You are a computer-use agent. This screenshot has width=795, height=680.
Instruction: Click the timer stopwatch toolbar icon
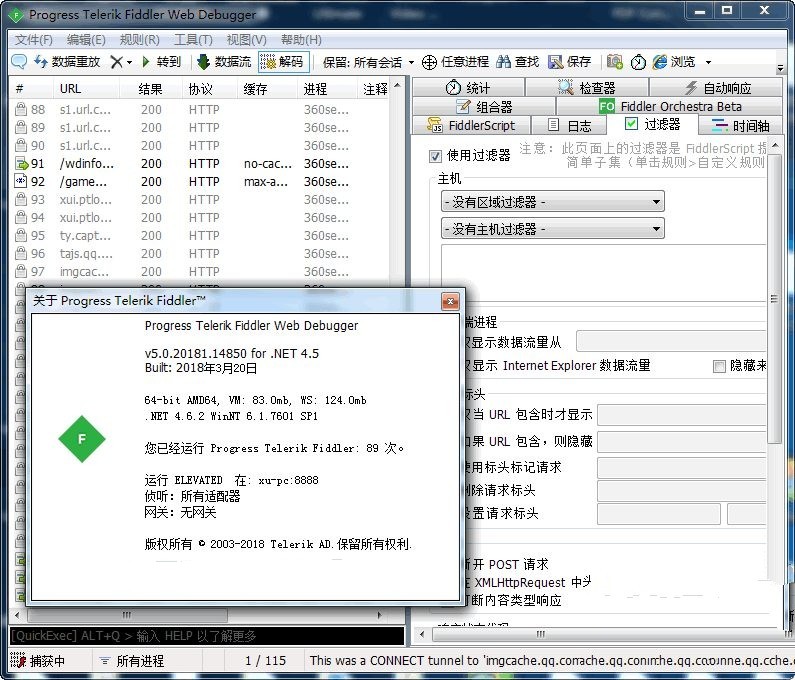[x=638, y=62]
